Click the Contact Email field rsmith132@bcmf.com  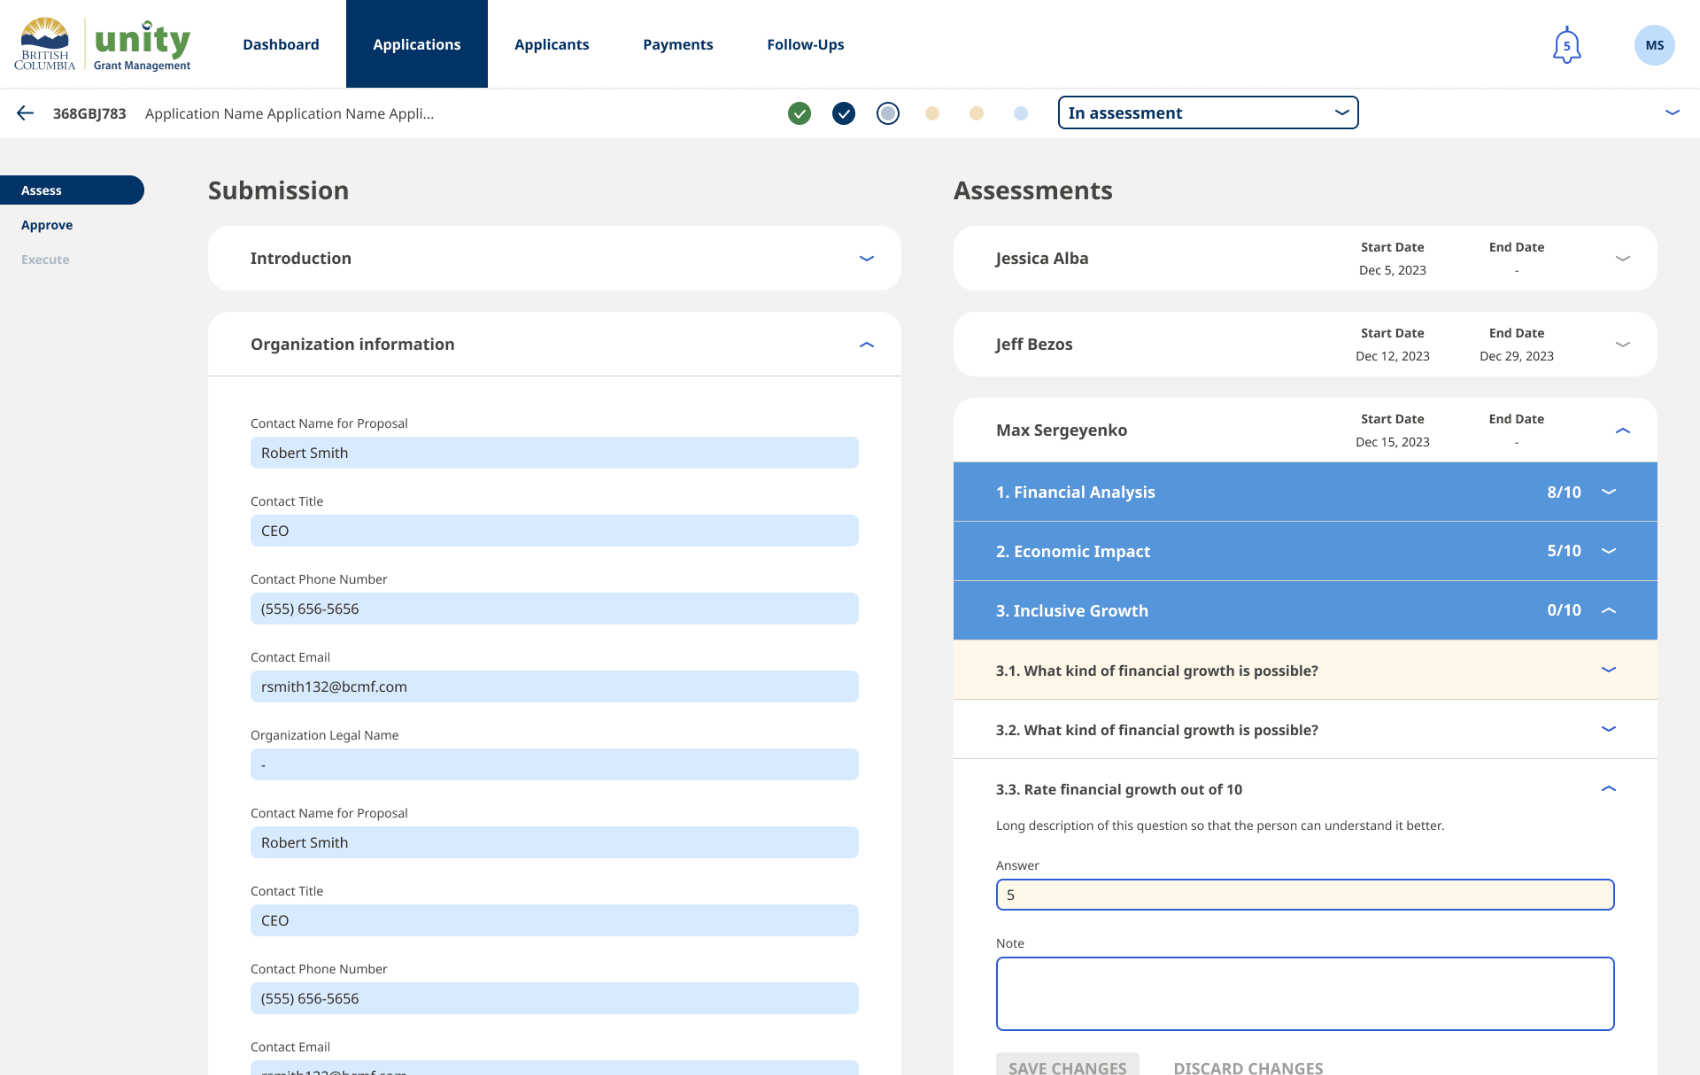554,687
